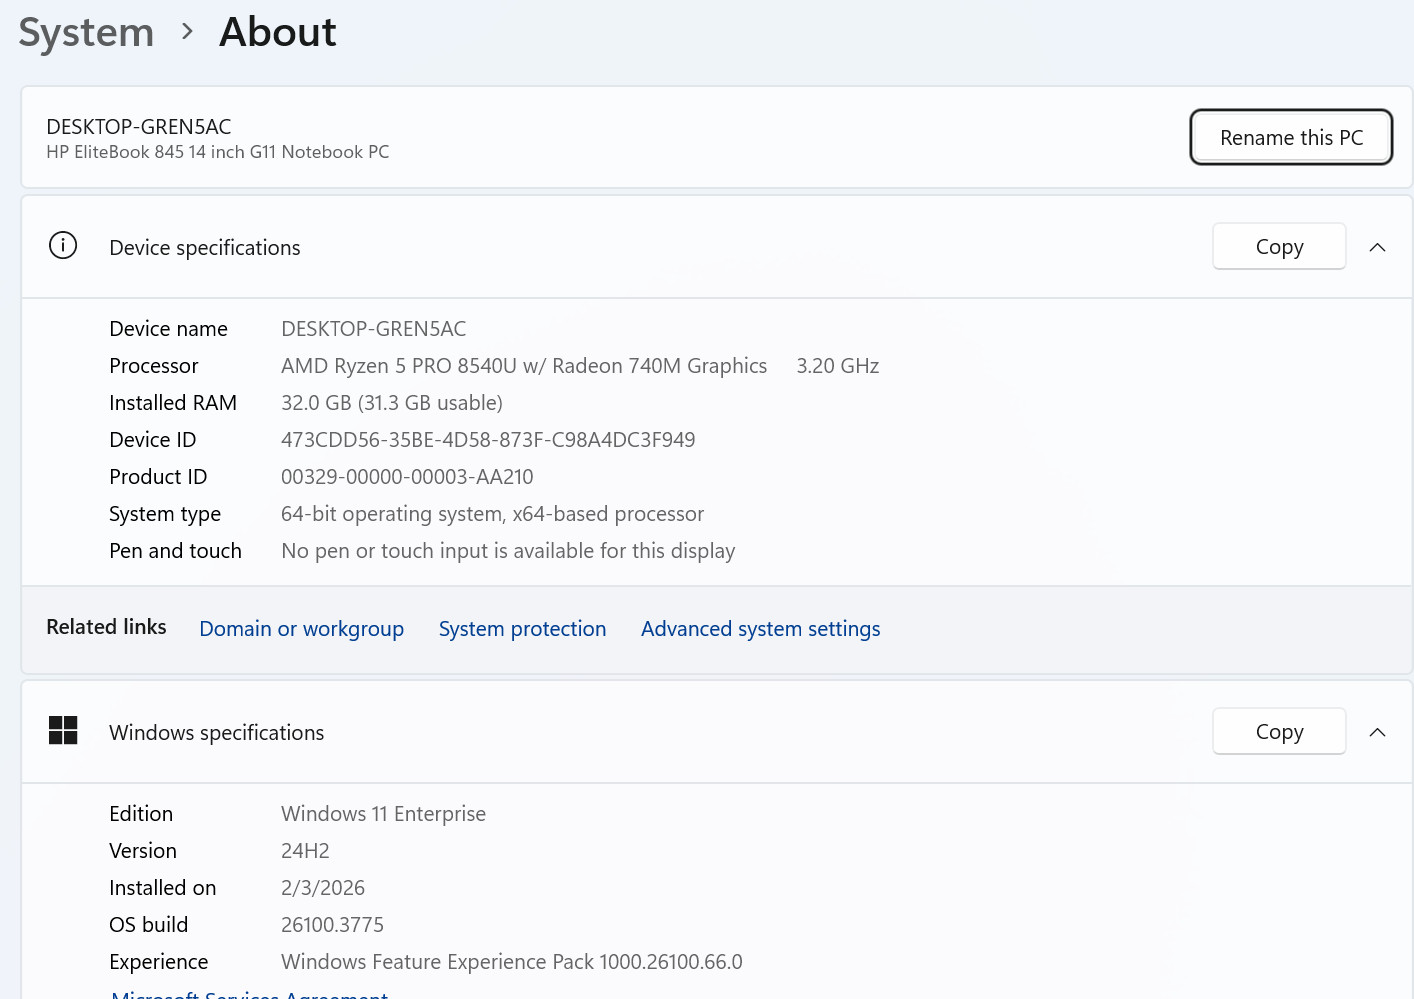Screen dimensions: 1414x999
Task: Select the No pen or touch input text
Action: click(508, 551)
